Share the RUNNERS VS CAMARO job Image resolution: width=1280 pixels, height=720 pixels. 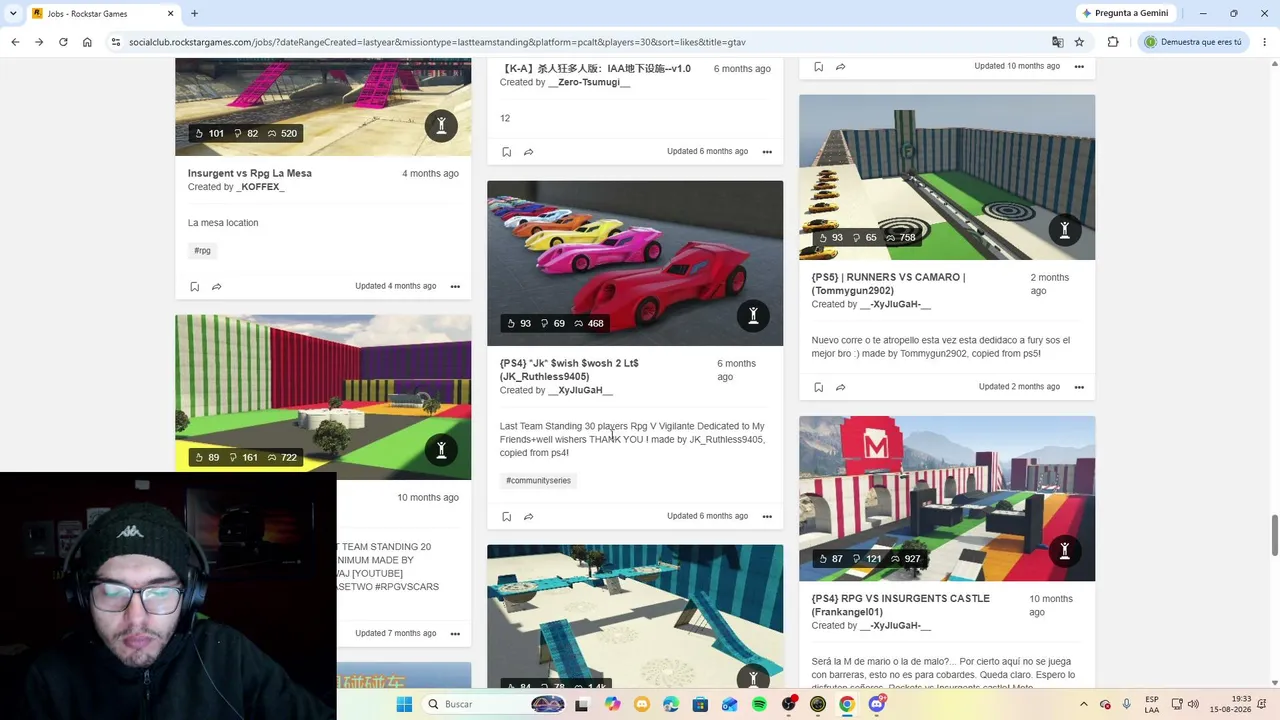[840, 387]
